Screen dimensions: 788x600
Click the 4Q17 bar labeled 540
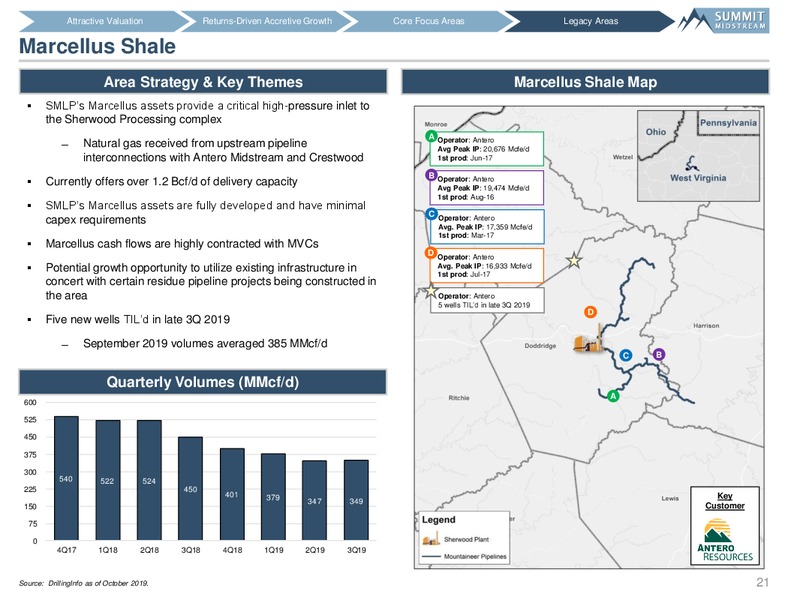coord(66,478)
